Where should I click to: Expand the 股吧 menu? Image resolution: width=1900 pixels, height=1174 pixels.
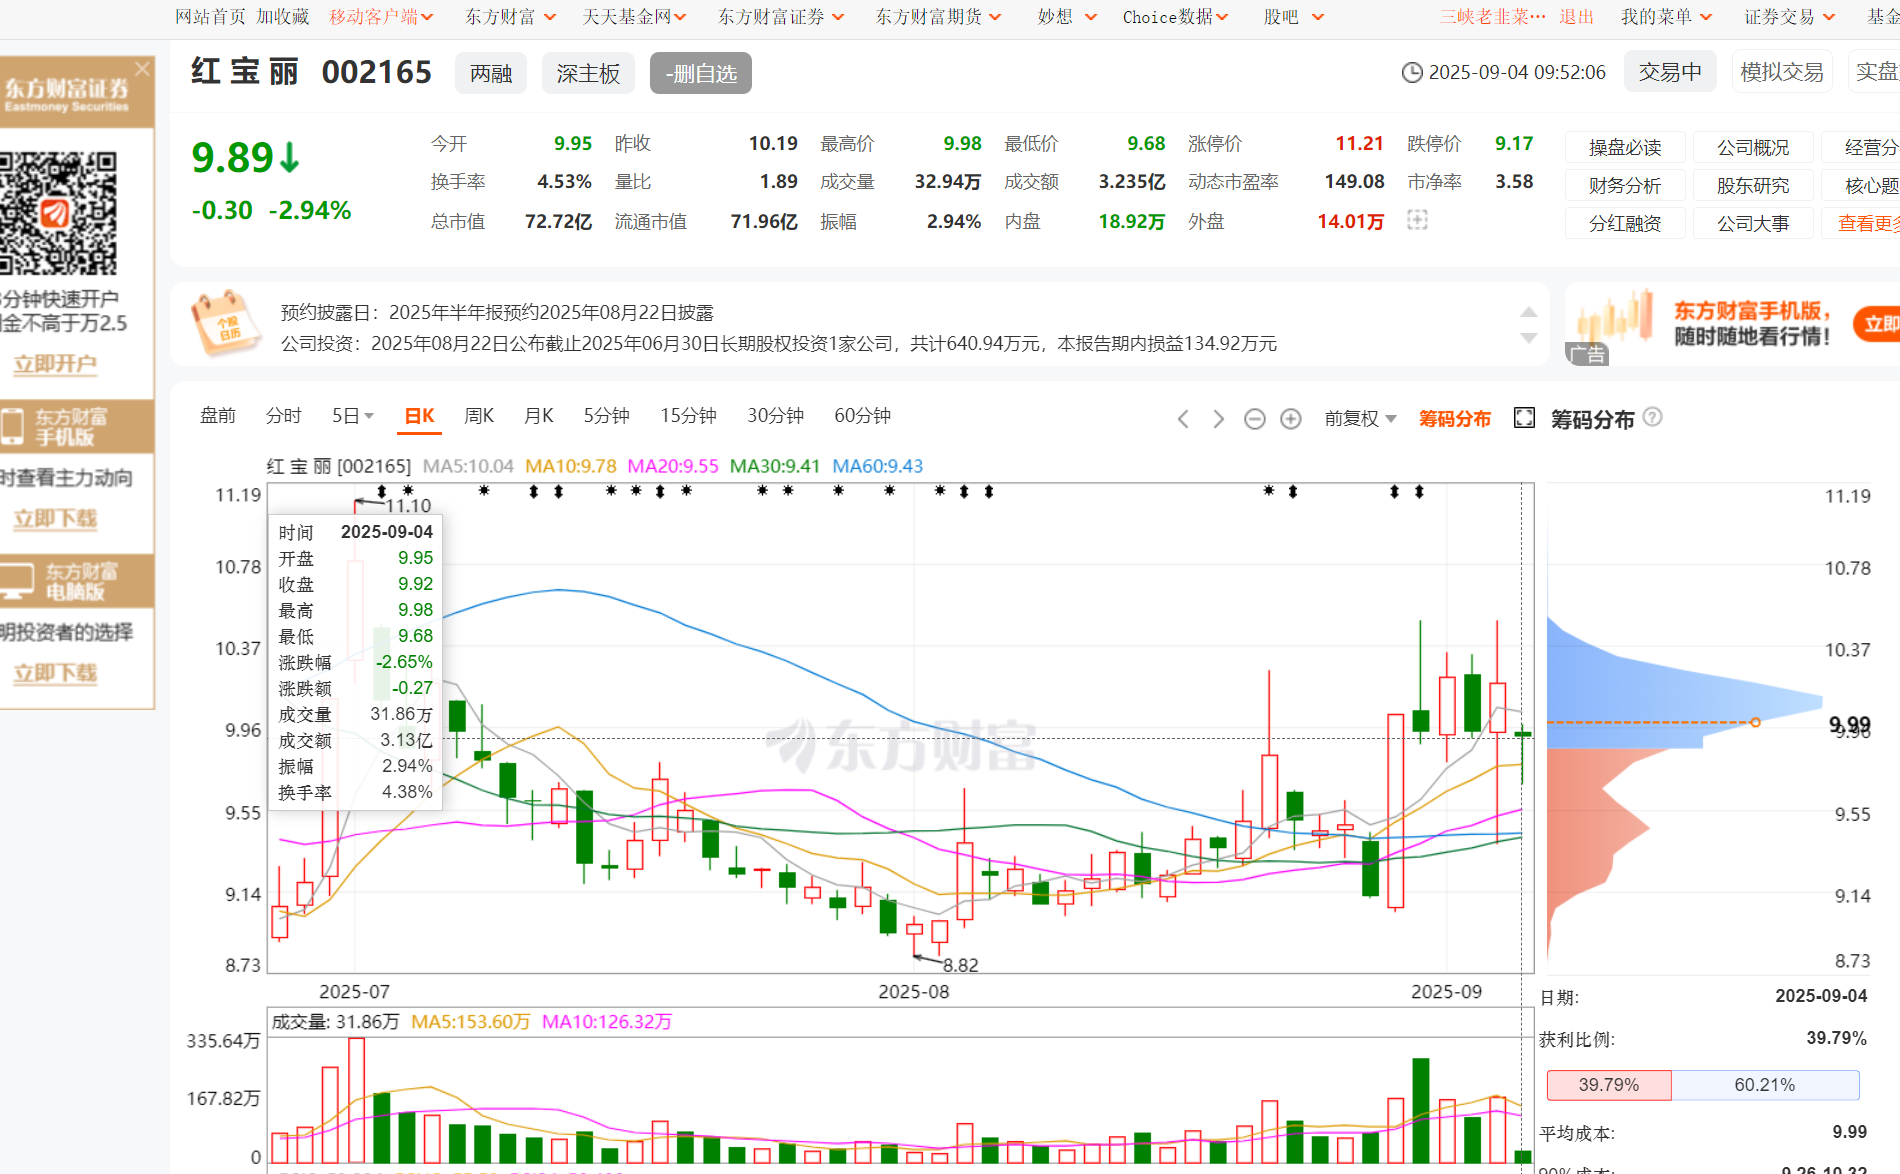pos(1293,17)
